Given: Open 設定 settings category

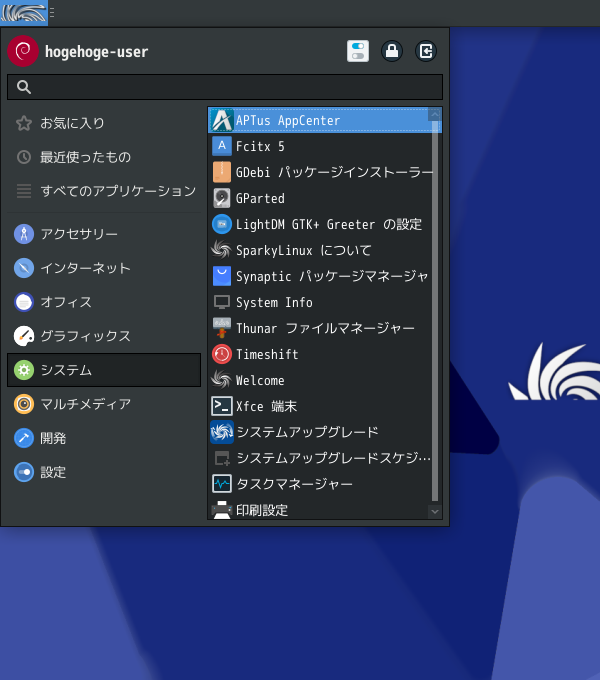Looking at the screenshot, I should [x=104, y=472].
